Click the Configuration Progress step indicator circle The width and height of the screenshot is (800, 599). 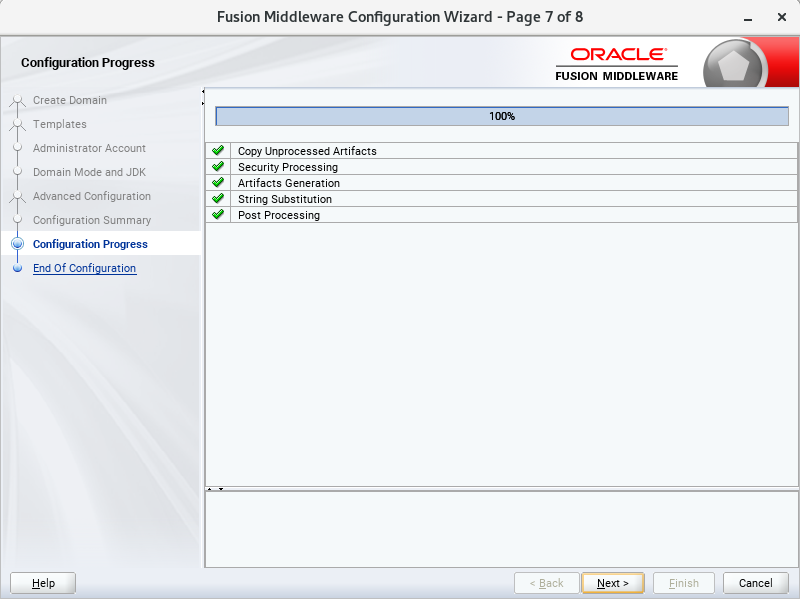point(17,244)
